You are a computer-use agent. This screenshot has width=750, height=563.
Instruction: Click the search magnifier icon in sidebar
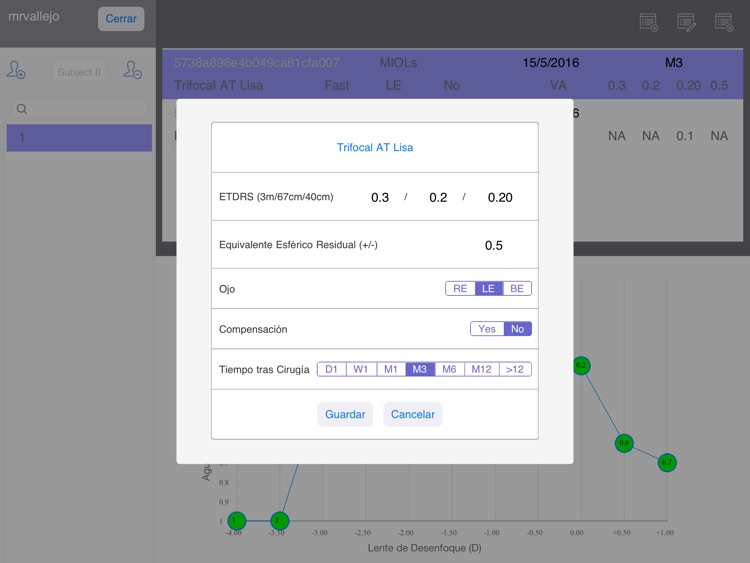(22, 109)
